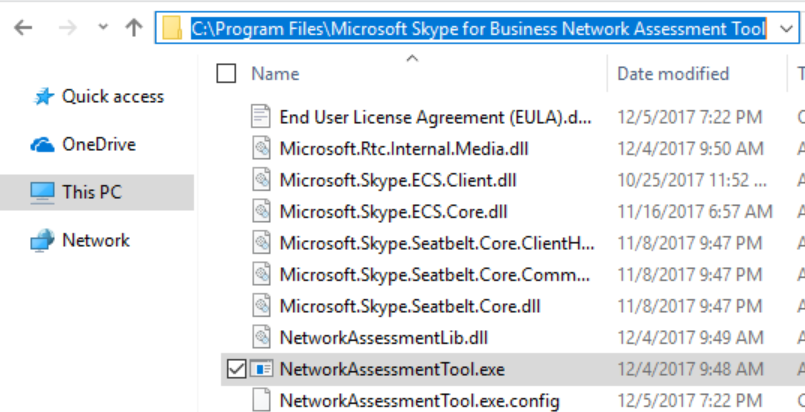Expand the address bar history dropdown

pos(783,29)
